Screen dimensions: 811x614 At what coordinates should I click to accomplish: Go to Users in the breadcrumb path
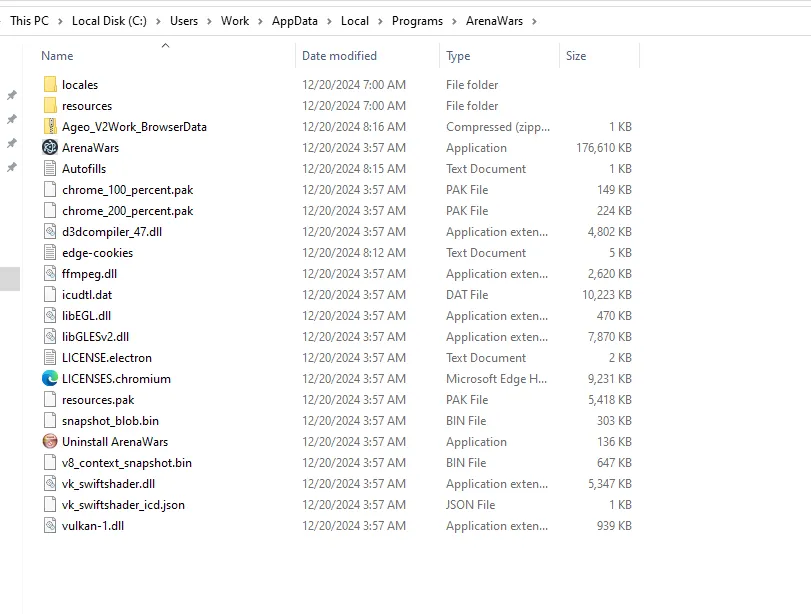(184, 21)
